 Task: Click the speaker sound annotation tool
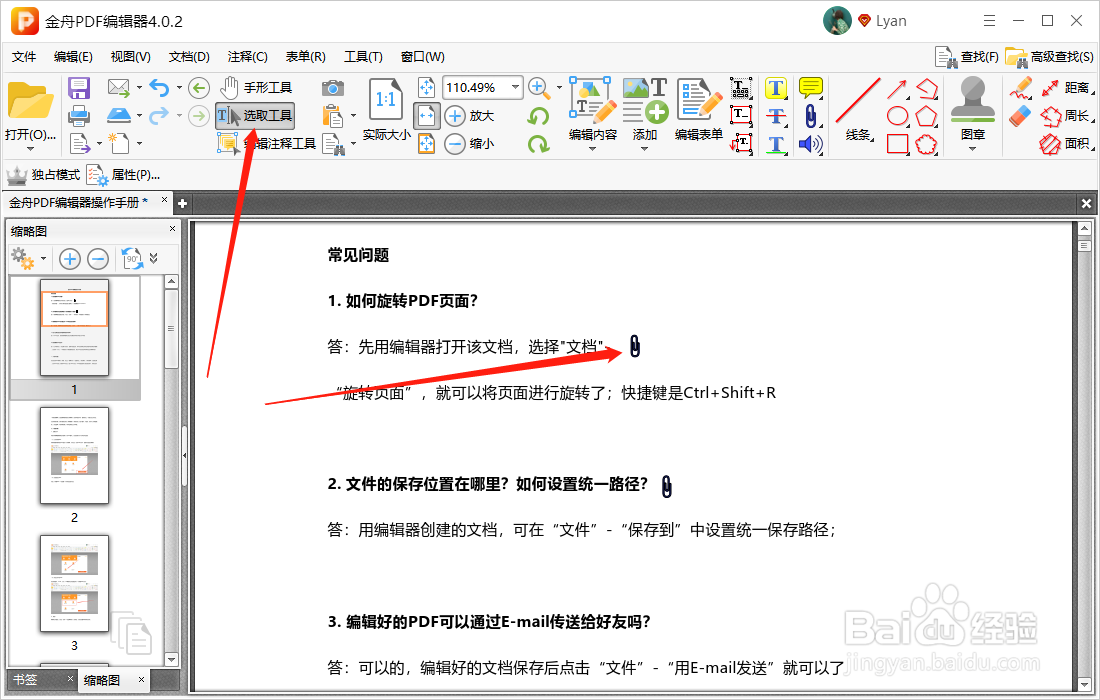click(811, 144)
